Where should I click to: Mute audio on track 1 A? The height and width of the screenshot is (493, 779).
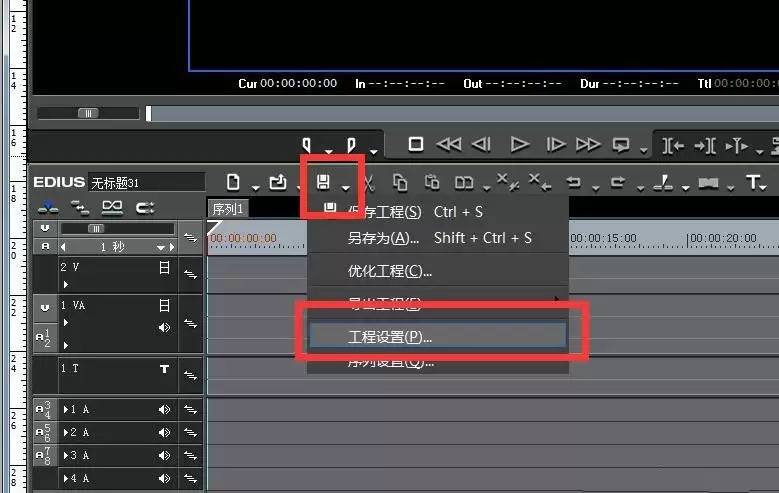tap(164, 410)
